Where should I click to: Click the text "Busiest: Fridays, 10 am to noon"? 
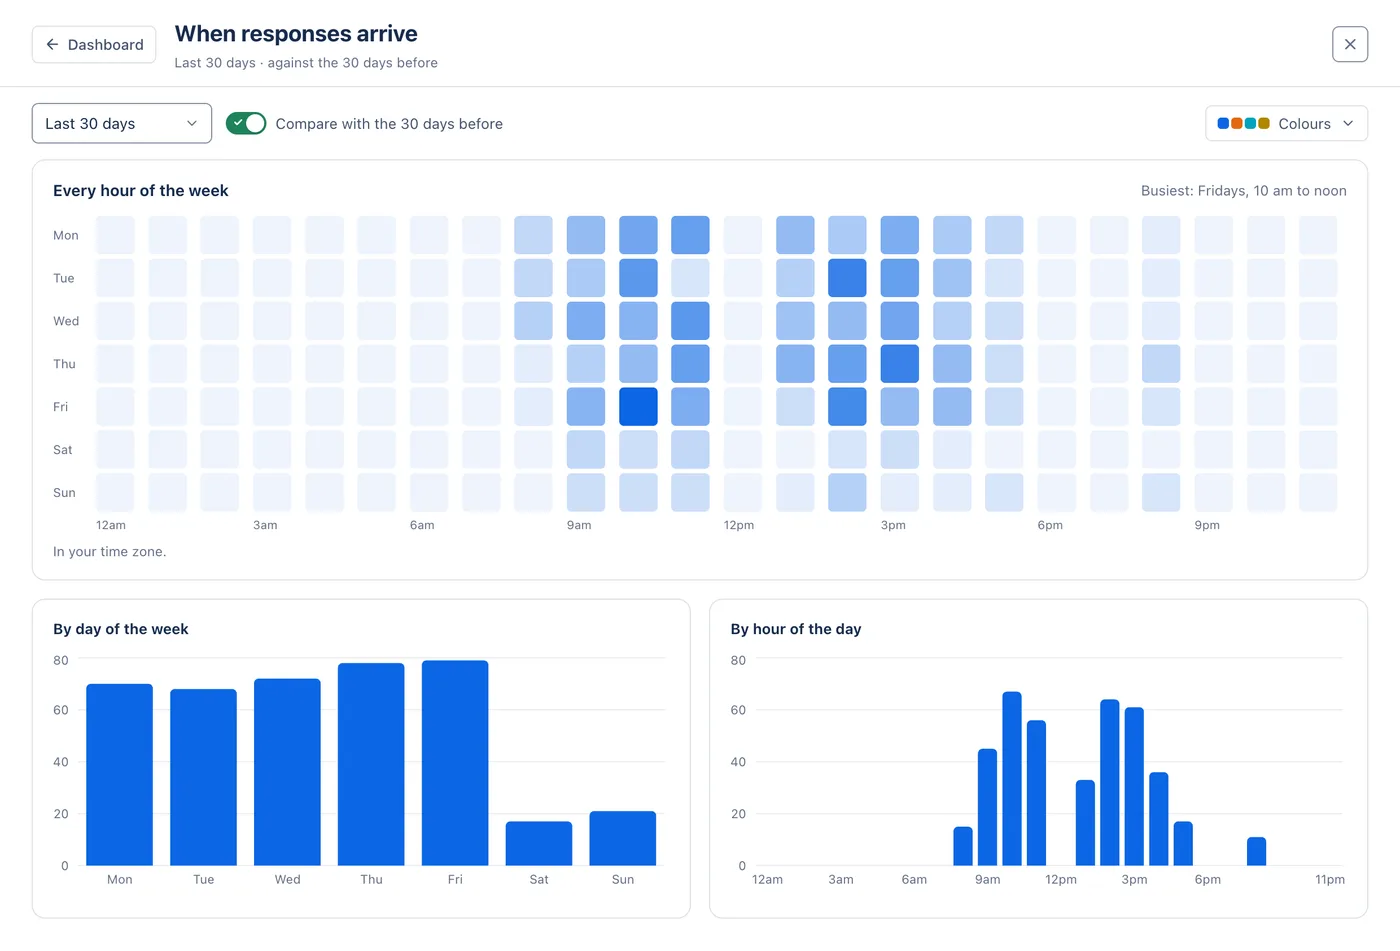pyautogui.click(x=1244, y=191)
